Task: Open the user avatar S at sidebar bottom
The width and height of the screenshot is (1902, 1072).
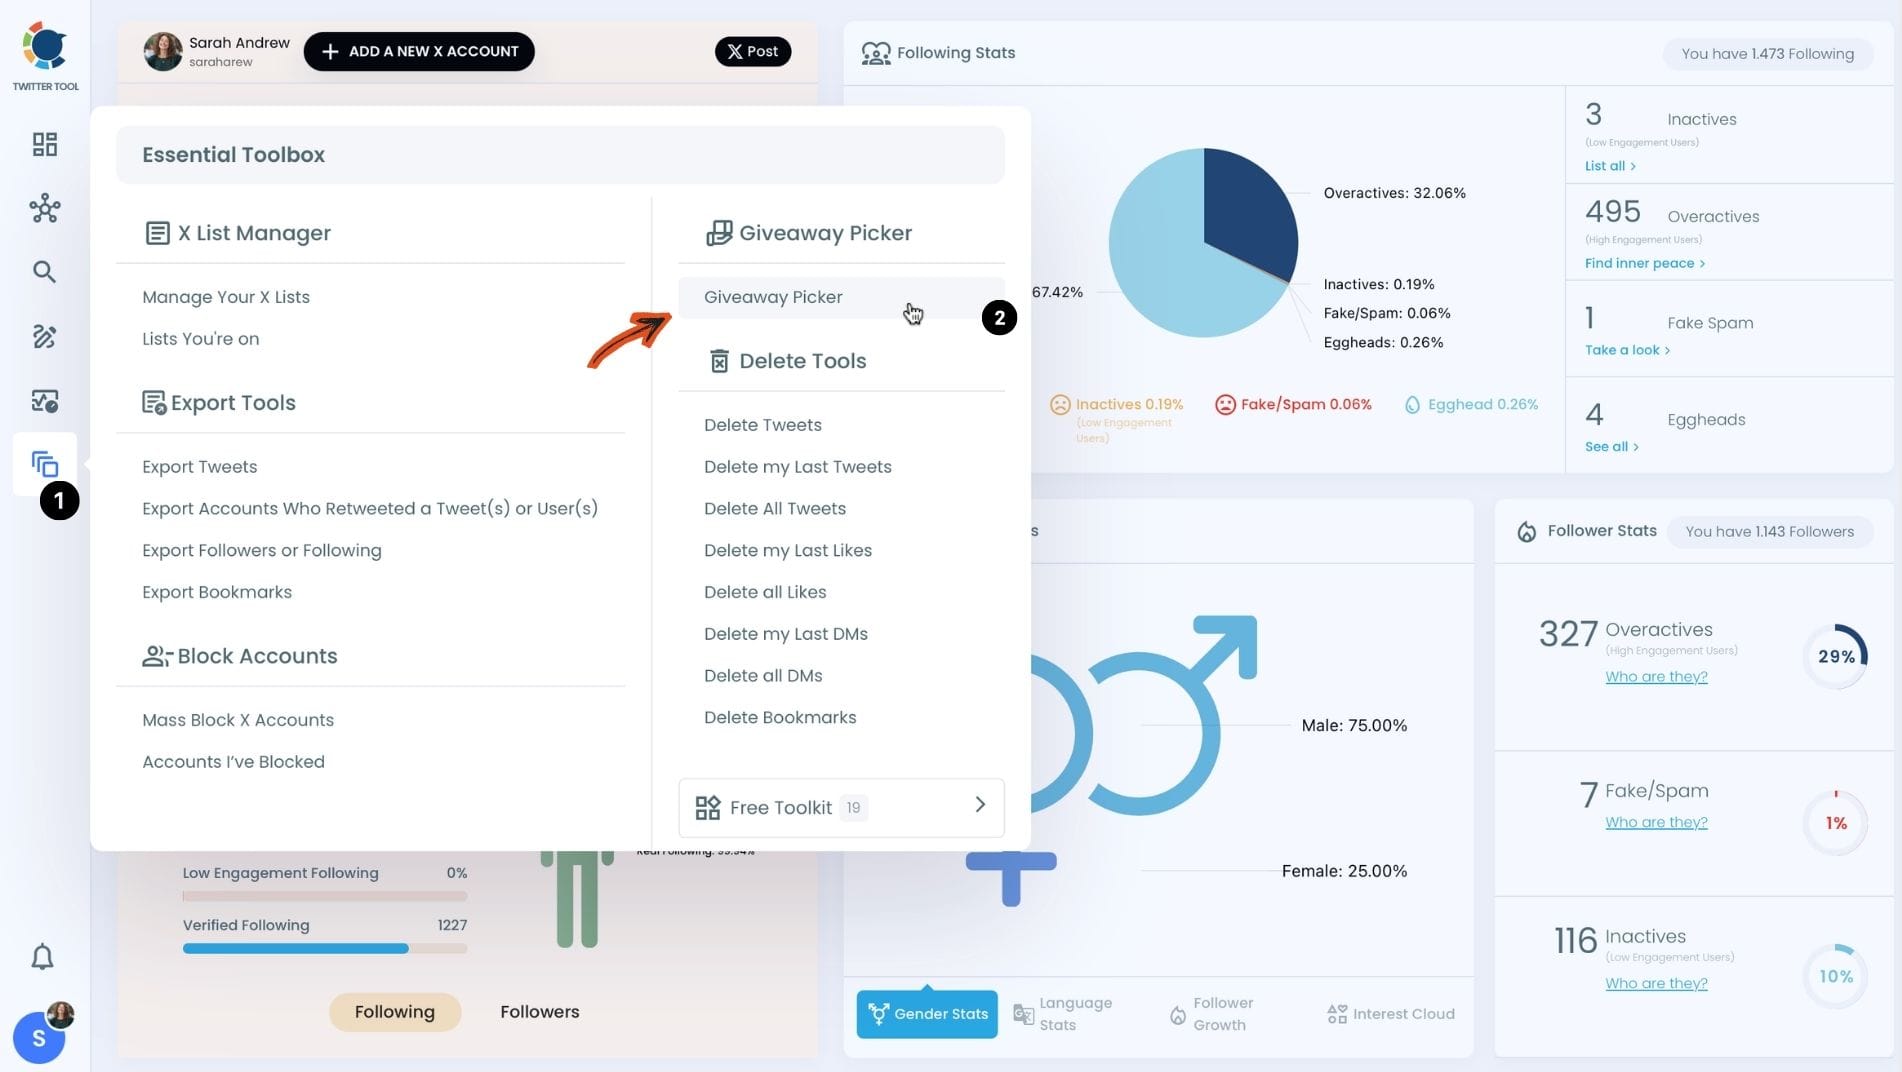Action: click(x=39, y=1037)
